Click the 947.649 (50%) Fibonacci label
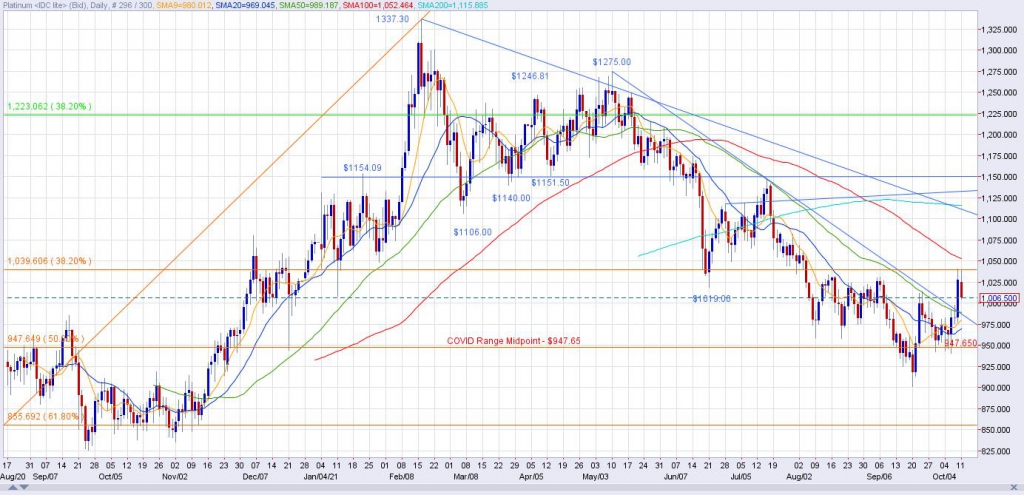 46,340
